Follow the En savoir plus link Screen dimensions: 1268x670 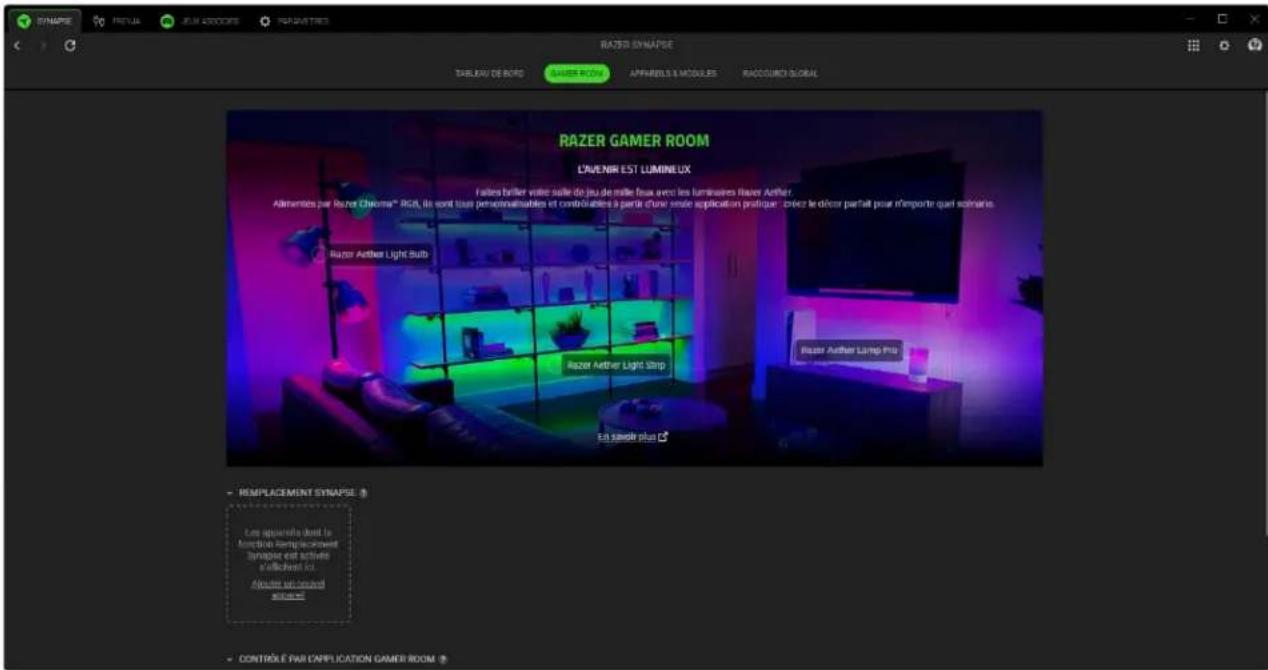coord(632,437)
